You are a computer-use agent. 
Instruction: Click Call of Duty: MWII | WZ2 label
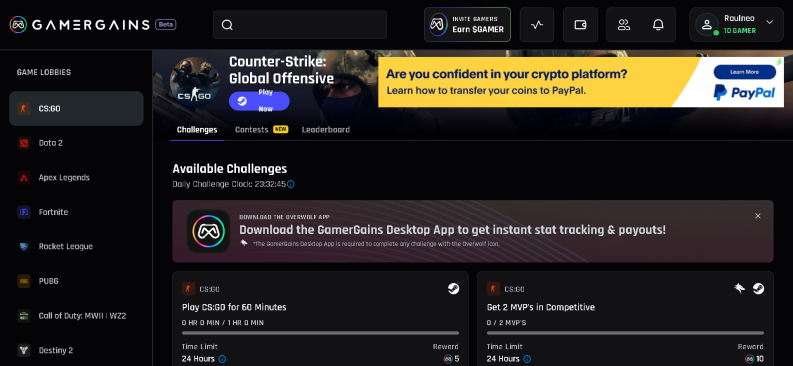click(x=82, y=315)
